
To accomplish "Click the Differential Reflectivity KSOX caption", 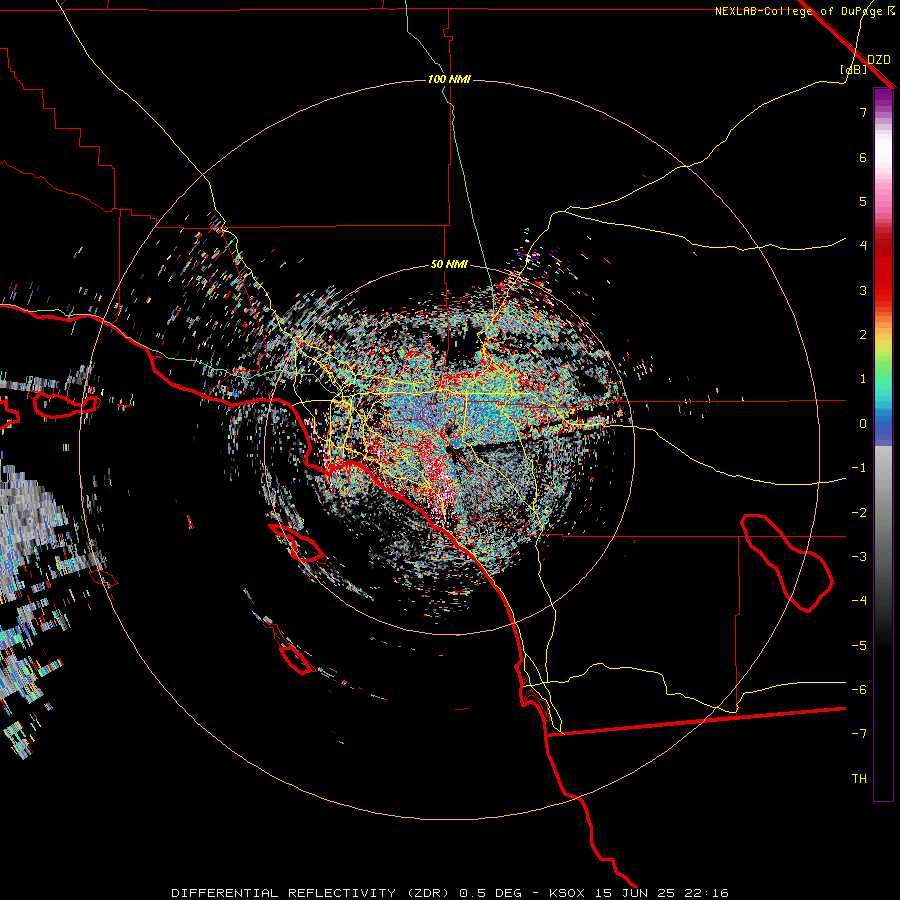I will click(450, 893).
